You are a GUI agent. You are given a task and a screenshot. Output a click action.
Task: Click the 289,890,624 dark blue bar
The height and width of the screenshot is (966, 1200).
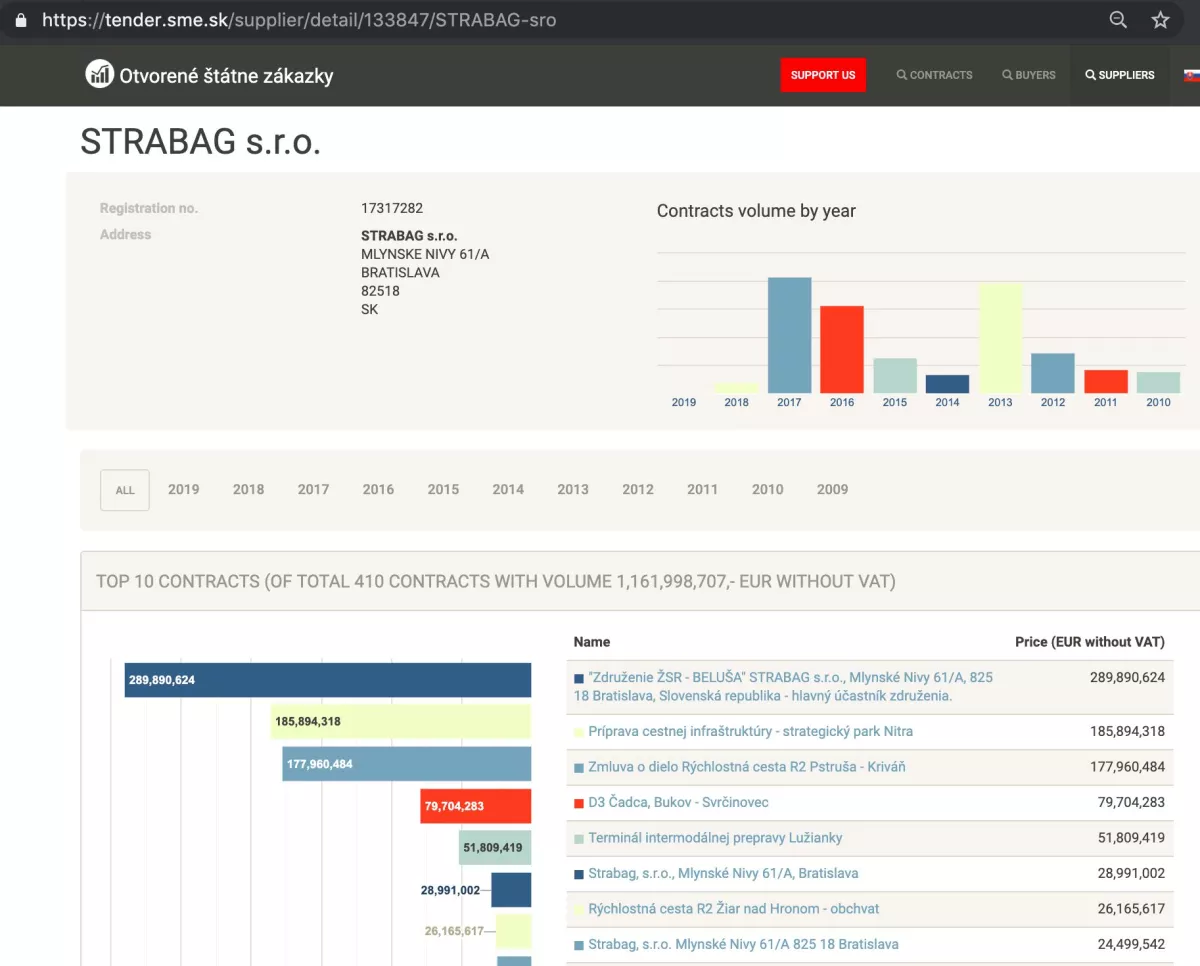(x=328, y=680)
